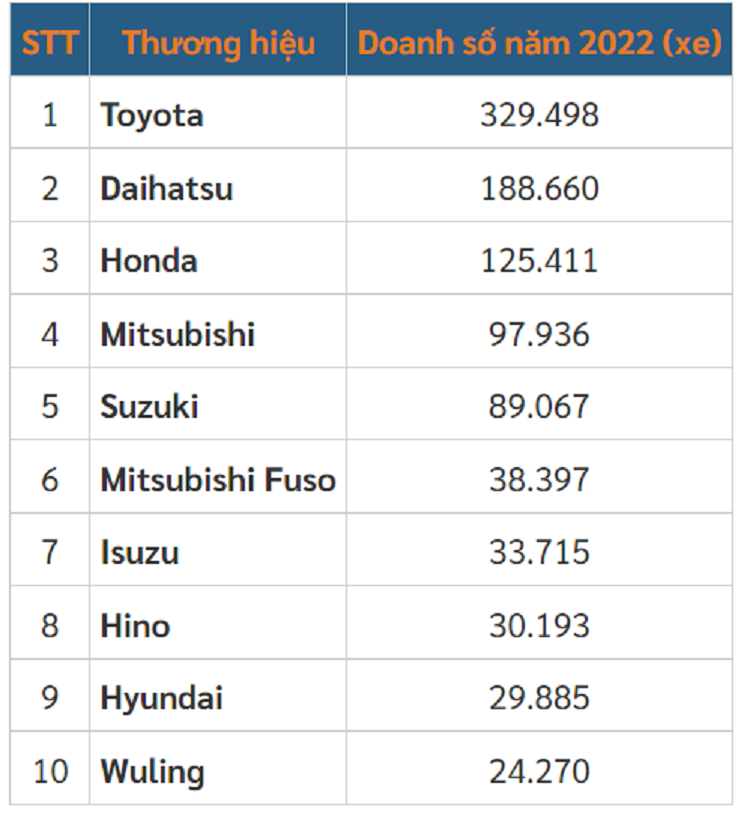Click Toyota's sales figure 329.498
Viewport: 750px width, 822px height.
coord(539,115)
